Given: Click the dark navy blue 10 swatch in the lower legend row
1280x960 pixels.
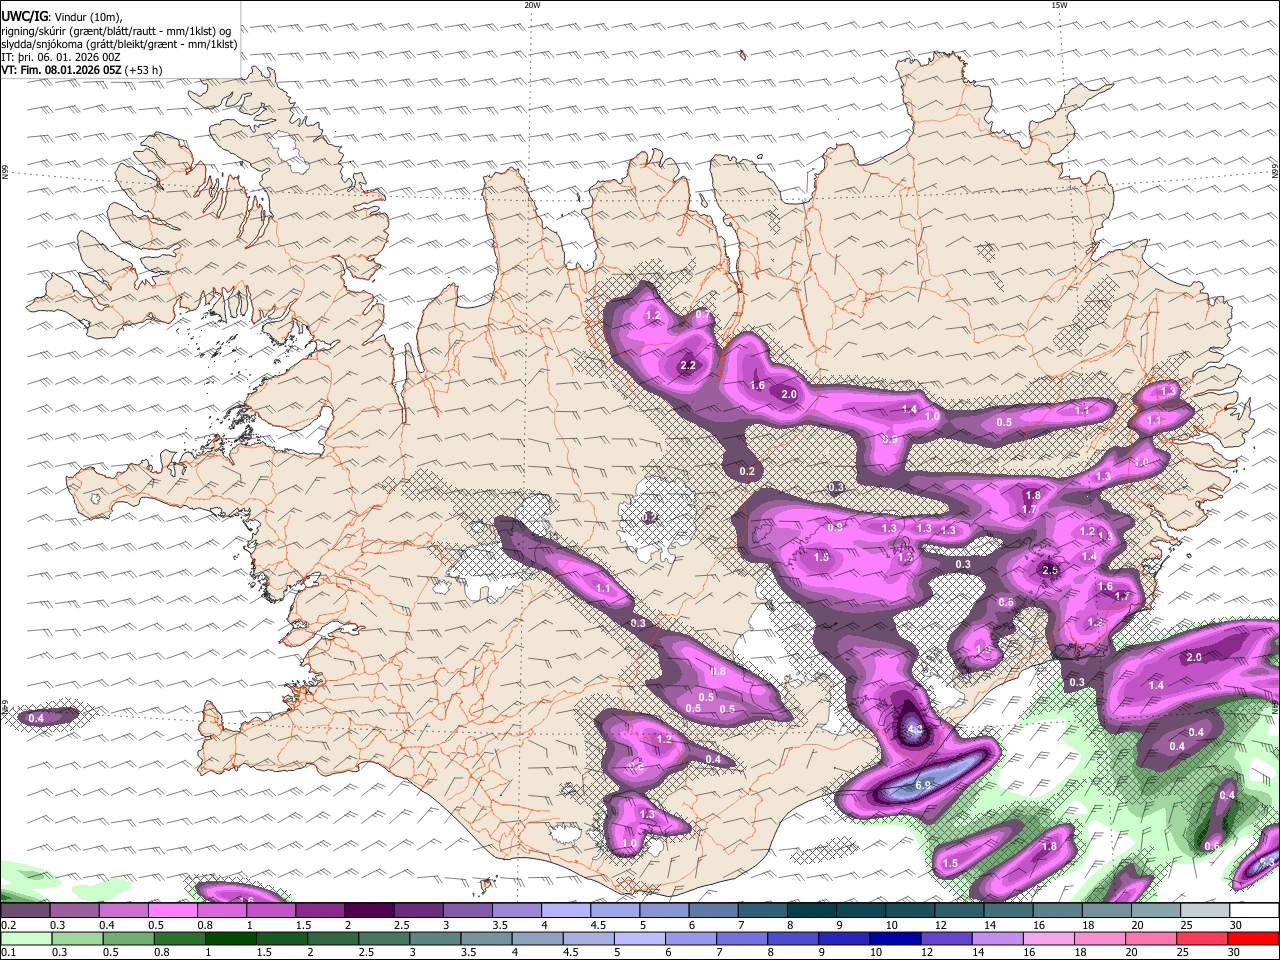Looking at the screenshot, I should (x=894, y=938).
